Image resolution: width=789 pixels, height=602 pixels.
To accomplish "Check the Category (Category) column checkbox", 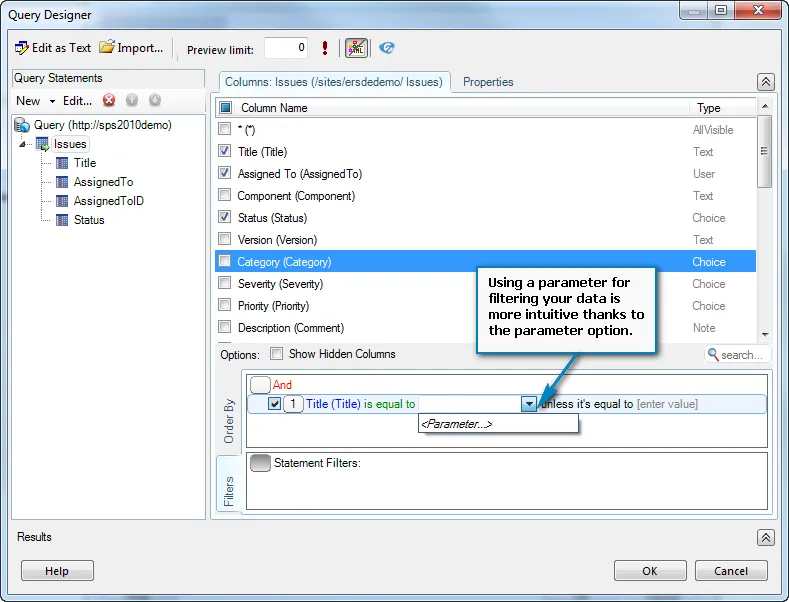I will [225, 262].
